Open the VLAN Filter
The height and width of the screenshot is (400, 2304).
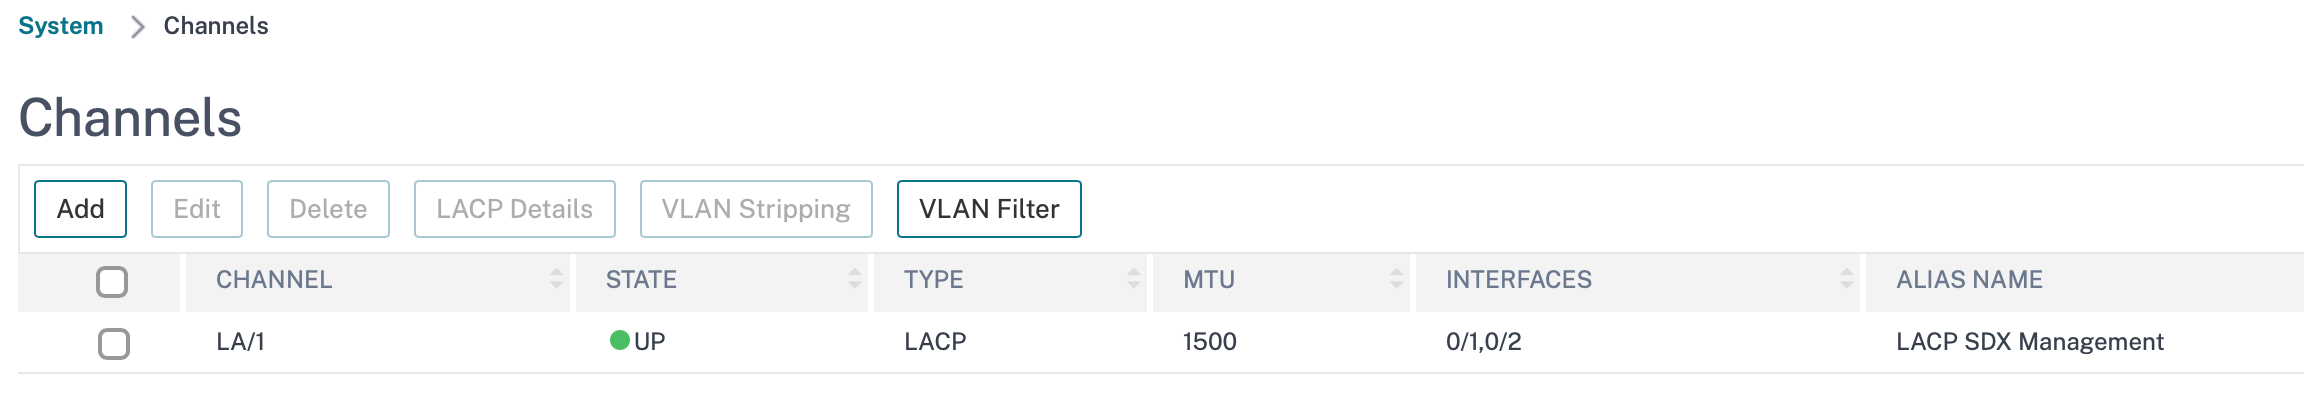989,209
